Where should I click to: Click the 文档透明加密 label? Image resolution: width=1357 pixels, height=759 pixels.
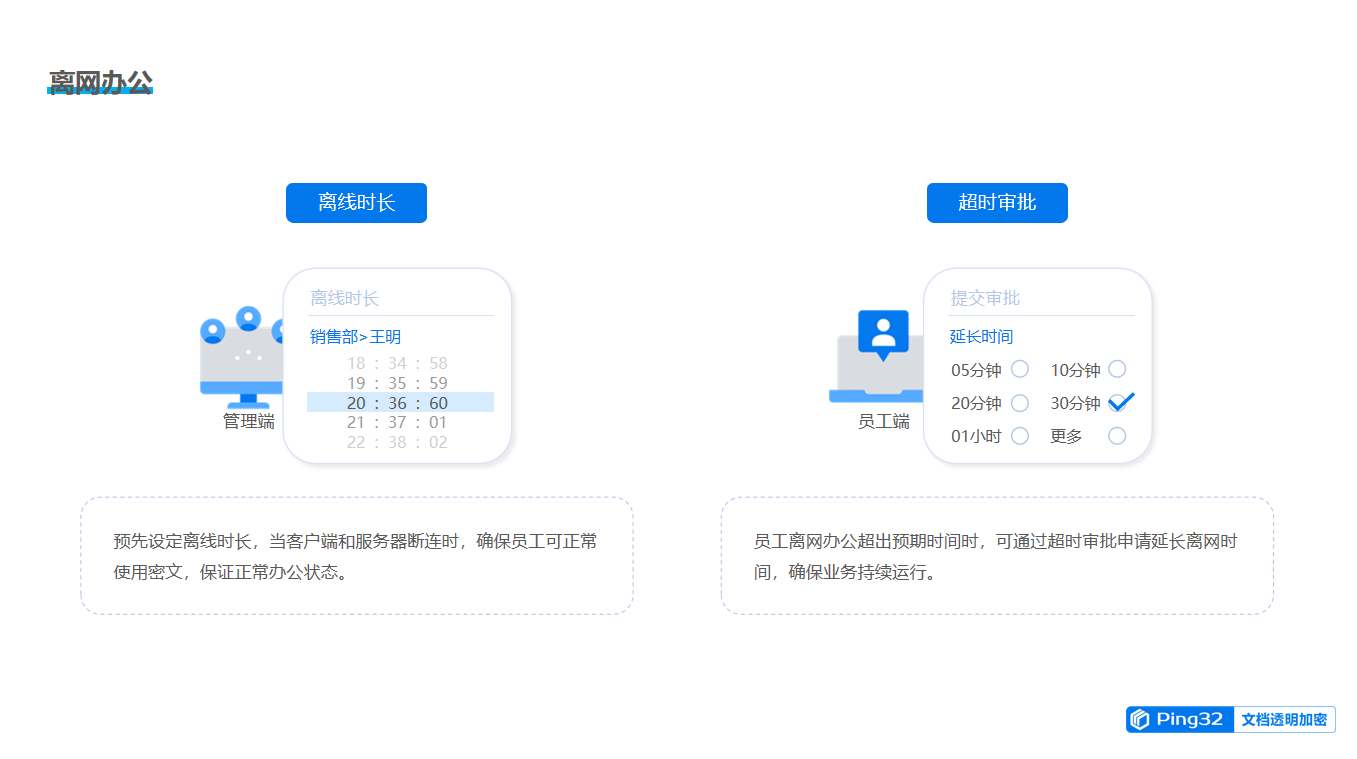click(1284, 720)
